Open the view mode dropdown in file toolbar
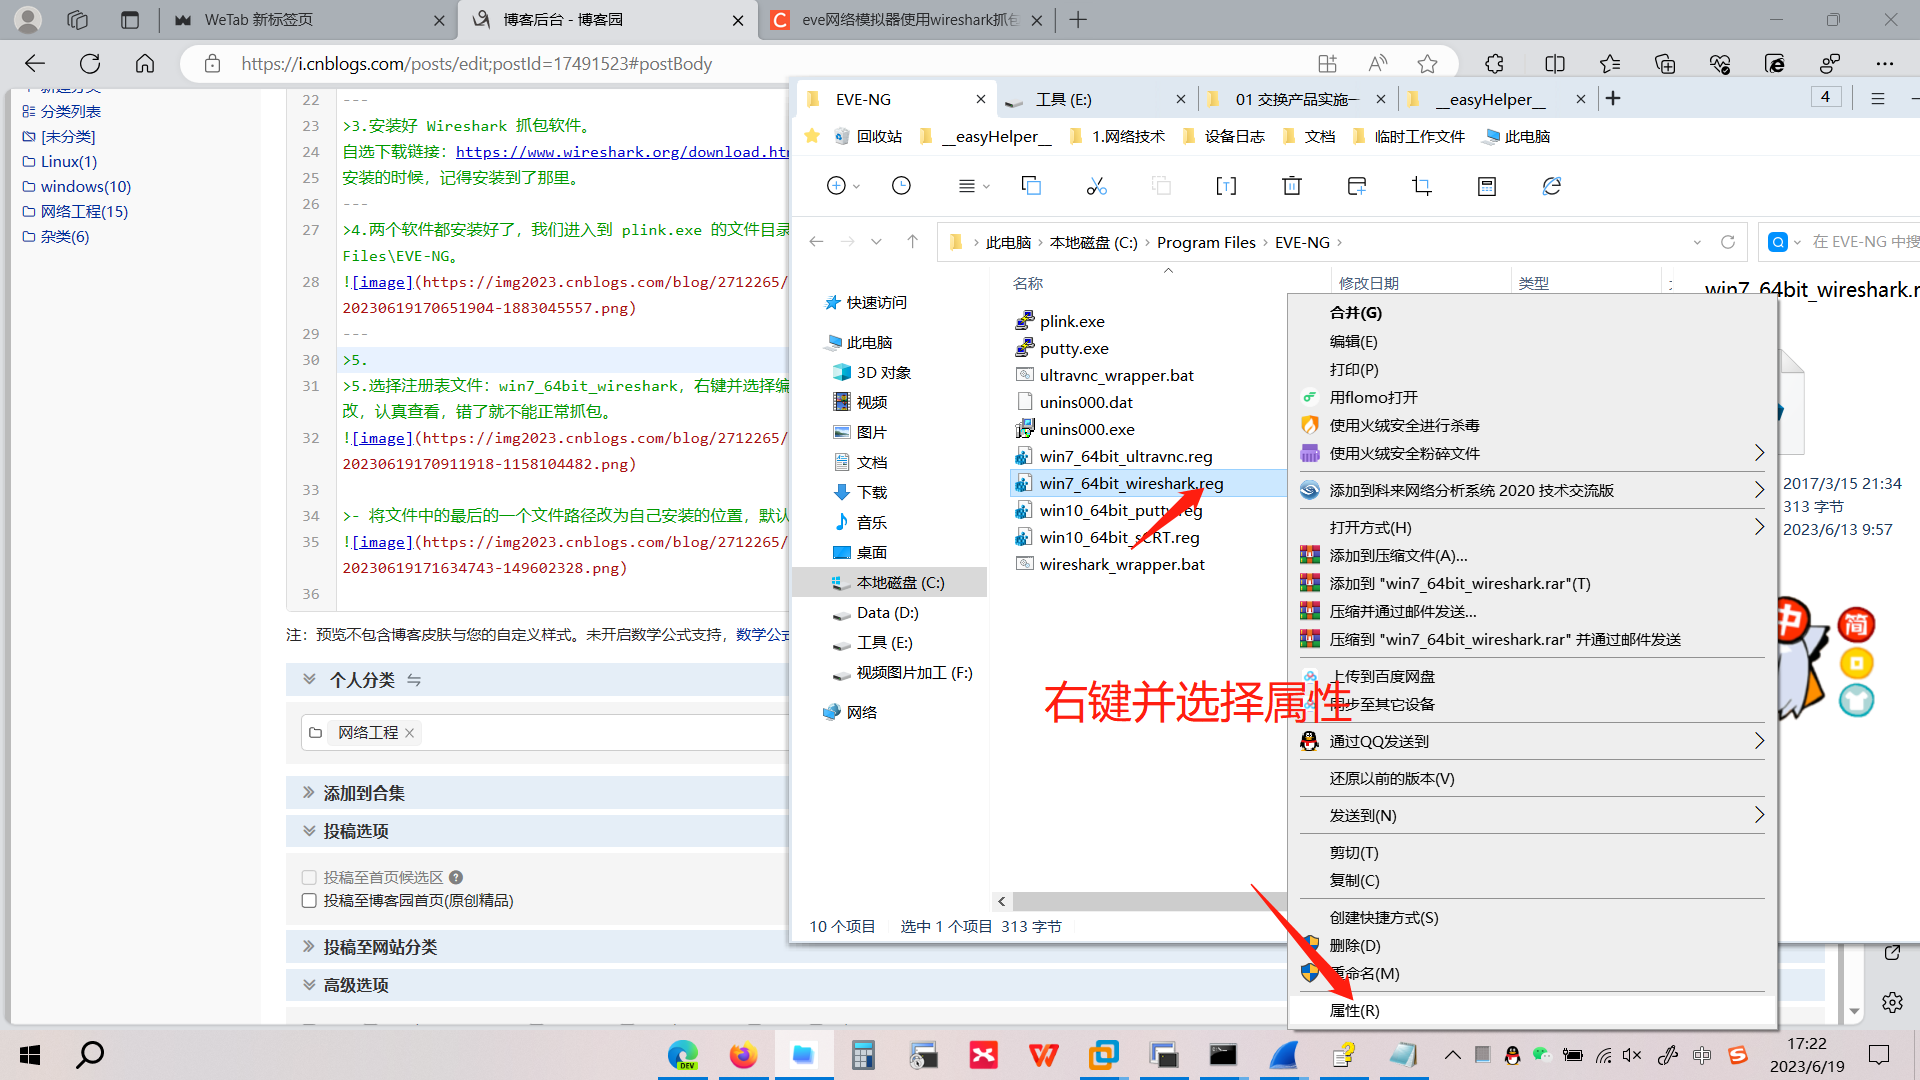The image size is (1920, 1080). [x=973, y=186]
